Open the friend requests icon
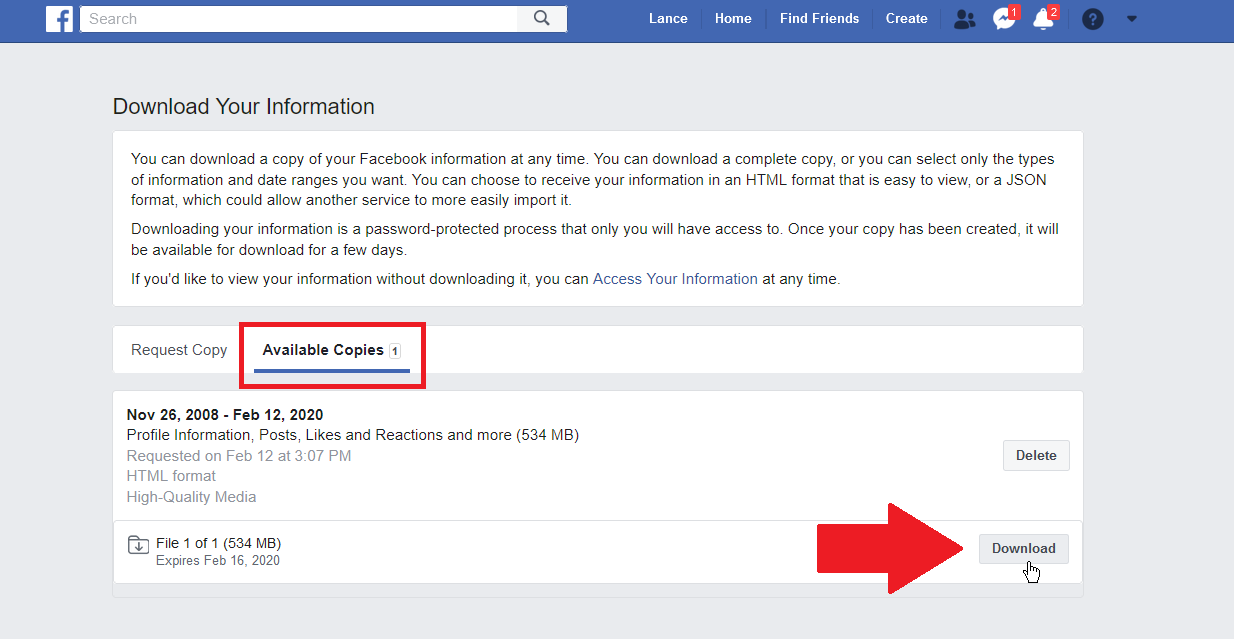 coord(964,19)
